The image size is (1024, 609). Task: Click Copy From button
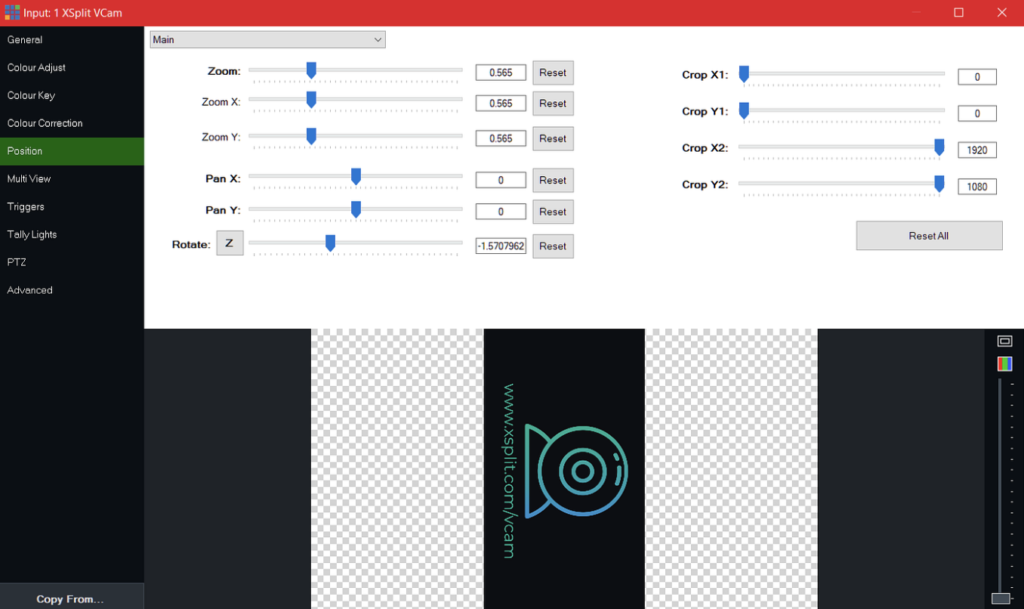[x=72, y=599]
